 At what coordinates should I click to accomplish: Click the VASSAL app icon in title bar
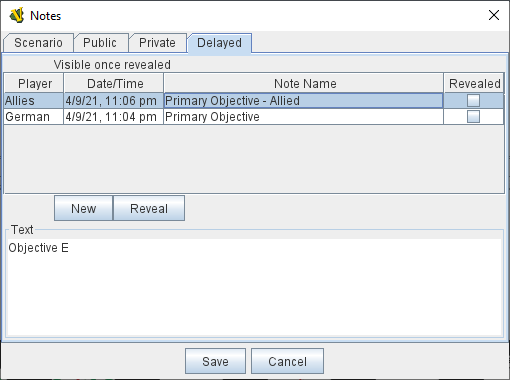(x=17, y=15)
